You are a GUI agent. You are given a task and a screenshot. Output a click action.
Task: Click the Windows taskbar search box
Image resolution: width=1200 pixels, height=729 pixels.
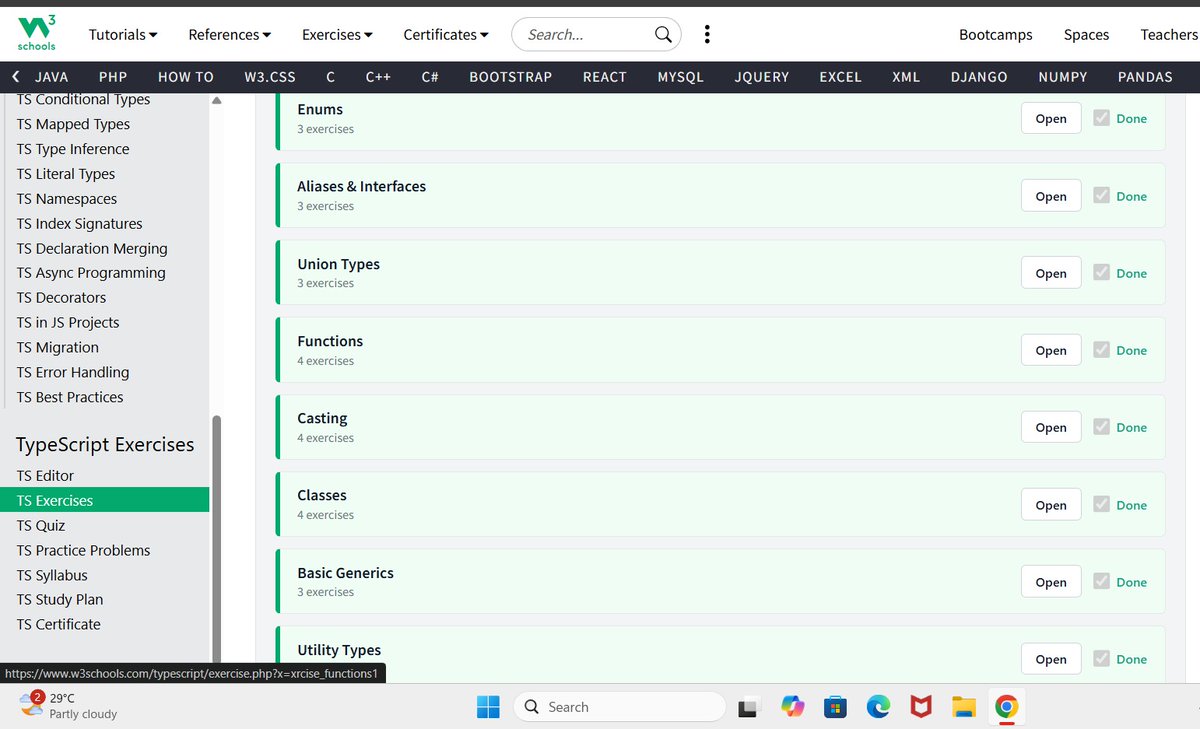[x=619, y=707]
